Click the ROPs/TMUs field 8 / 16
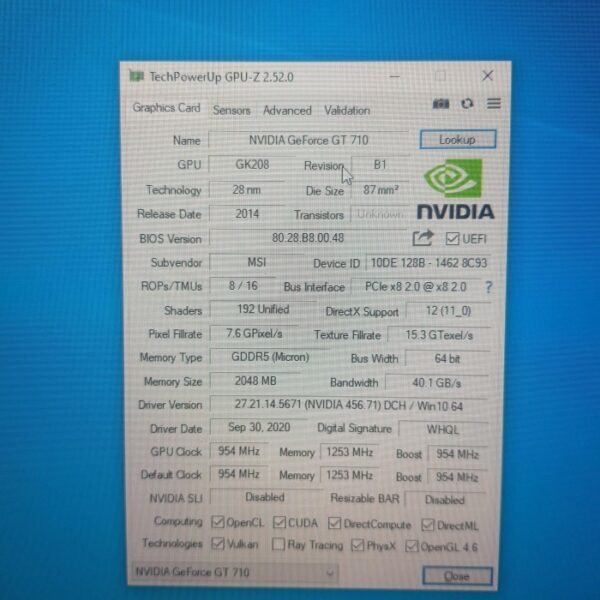Image resolution: width=600 pixels, height=600 pixels. point(243,286)
